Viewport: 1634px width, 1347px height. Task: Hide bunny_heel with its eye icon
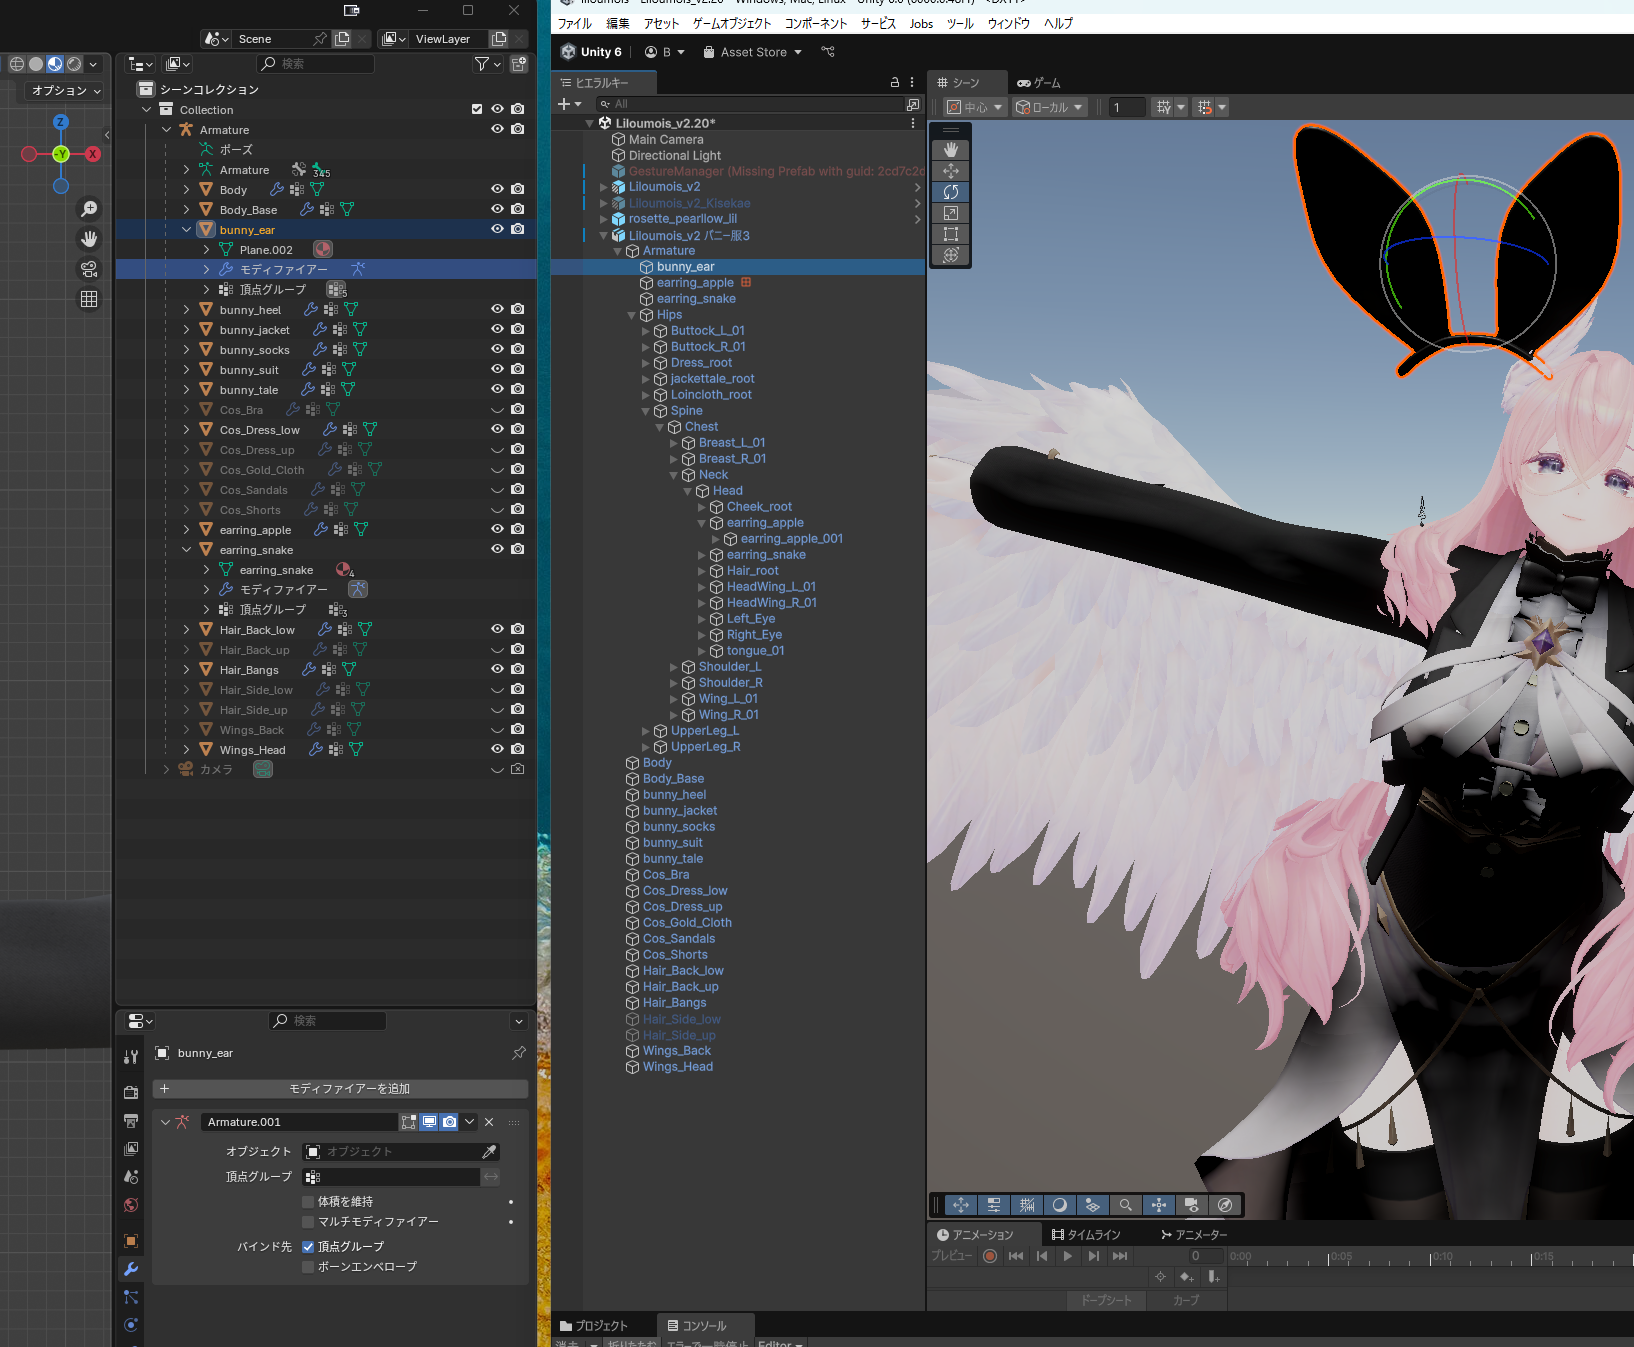497,310
